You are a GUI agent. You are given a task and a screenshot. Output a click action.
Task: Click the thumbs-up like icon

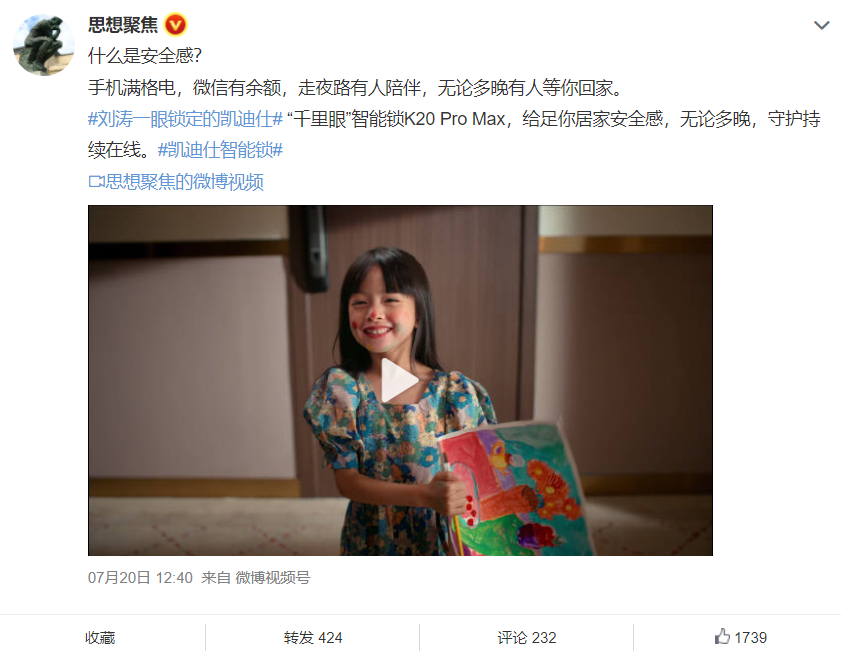click(722, 637)
